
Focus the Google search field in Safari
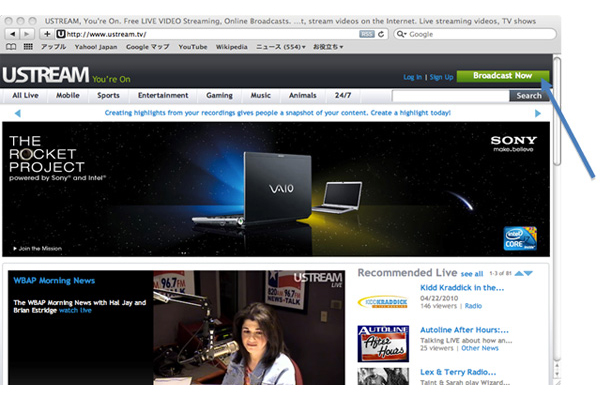click(474, 34)
